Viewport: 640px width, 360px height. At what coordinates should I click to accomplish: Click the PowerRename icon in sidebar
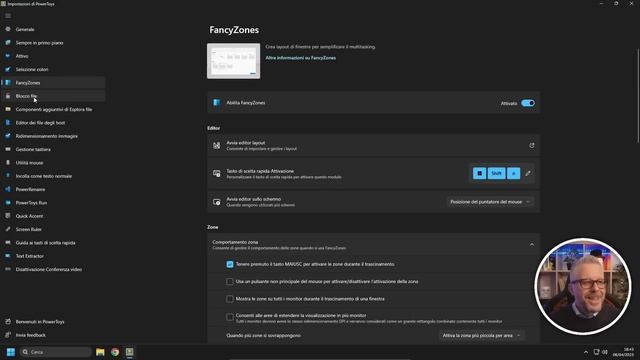(8, 189)
